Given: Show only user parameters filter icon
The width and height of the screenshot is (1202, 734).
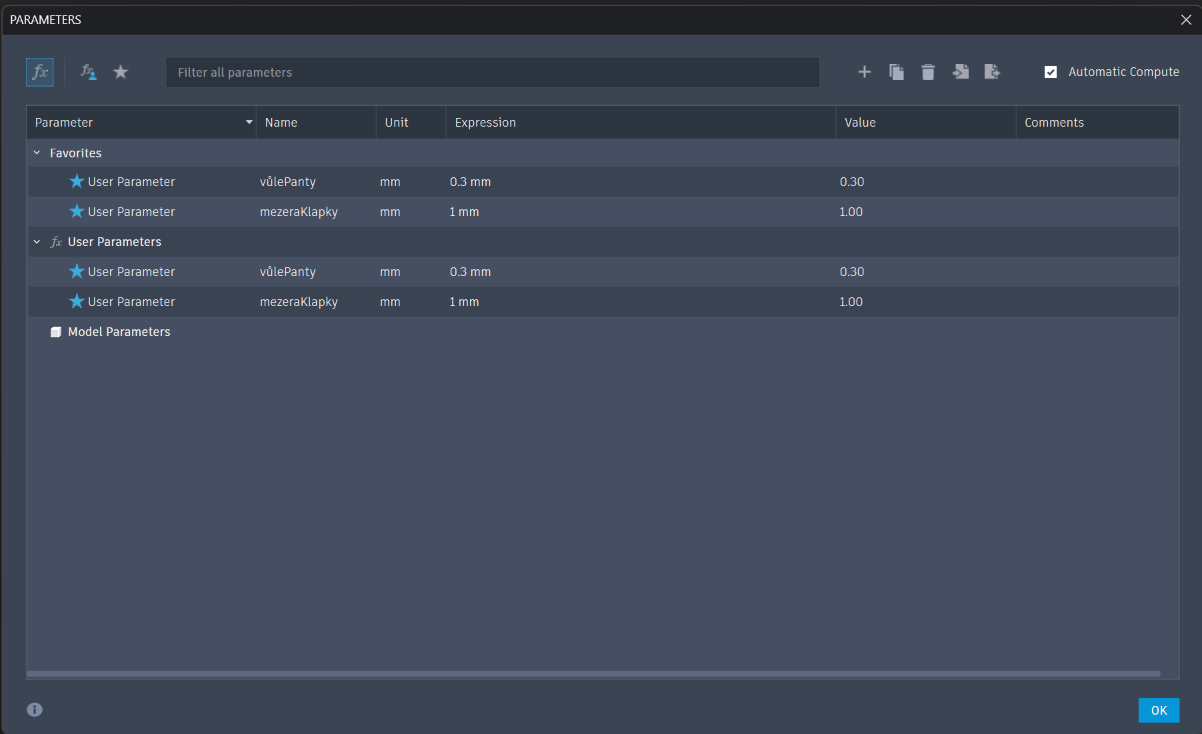Looking at the screenshot, I should point(89,72).
